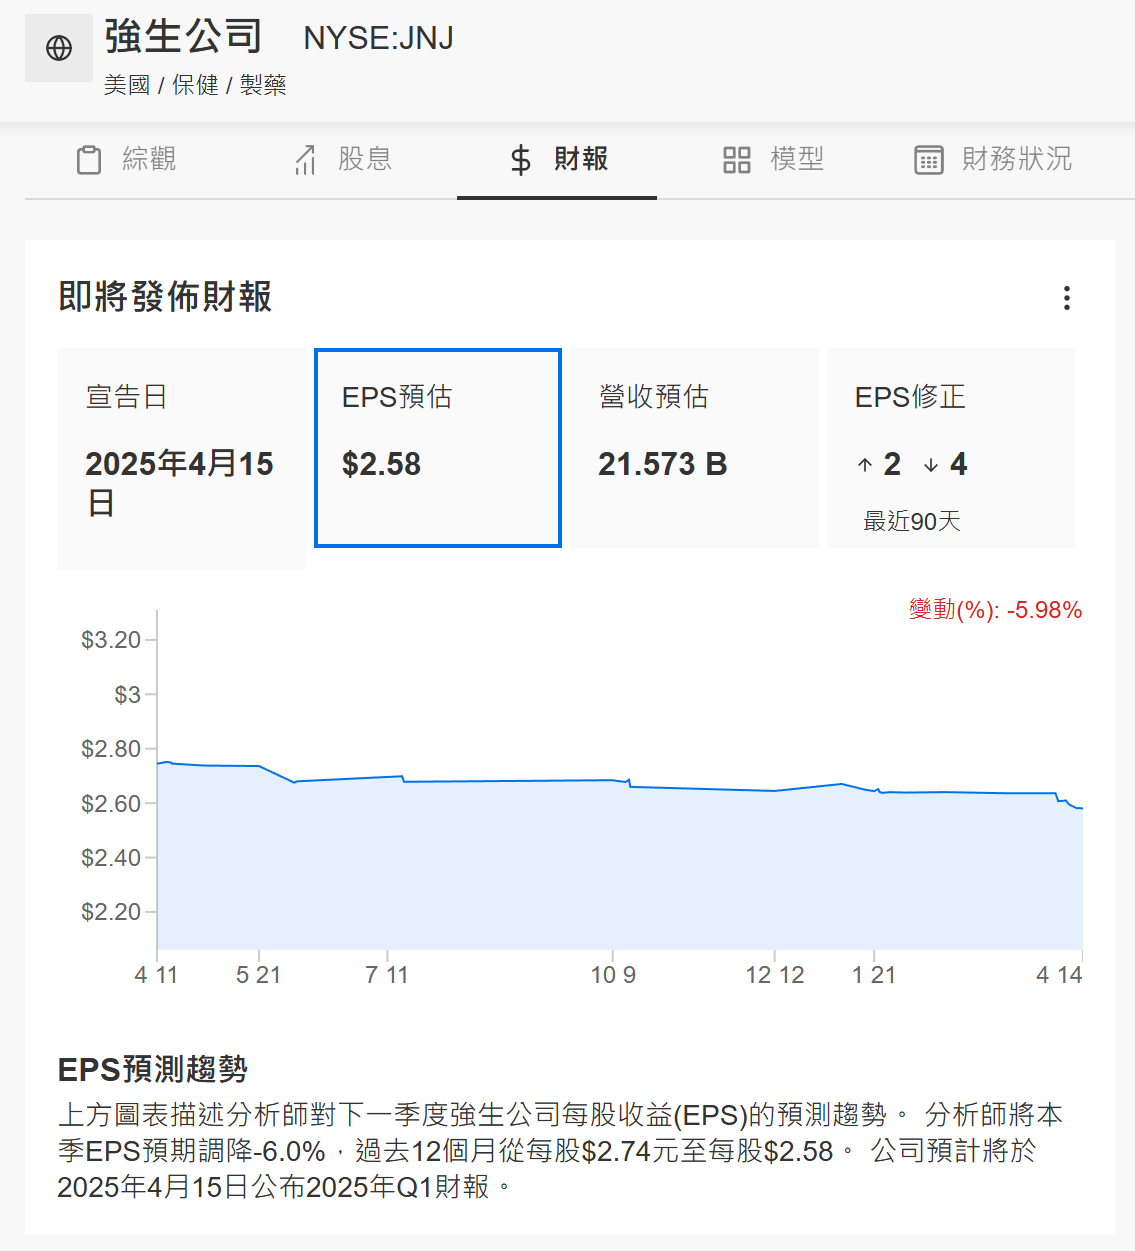Click the dollar icon on the 財報 tab
The height and width of the screenshot is (1251, 1135).
[x=520, y=160]
